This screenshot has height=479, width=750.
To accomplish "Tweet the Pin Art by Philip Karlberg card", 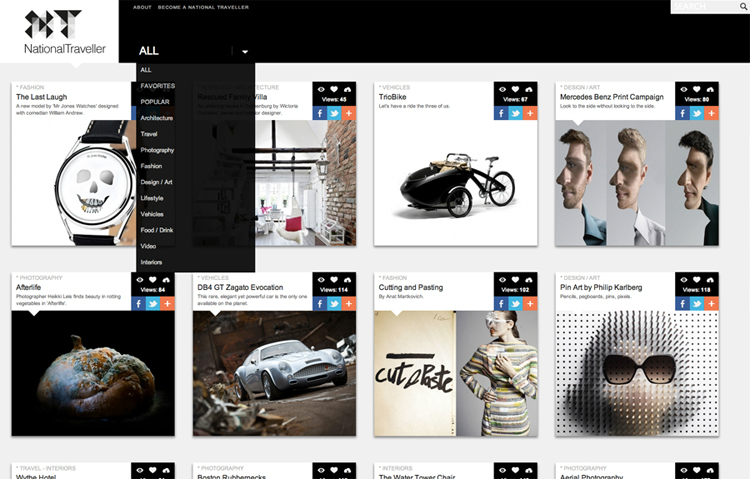I will [x=696, y=304].
